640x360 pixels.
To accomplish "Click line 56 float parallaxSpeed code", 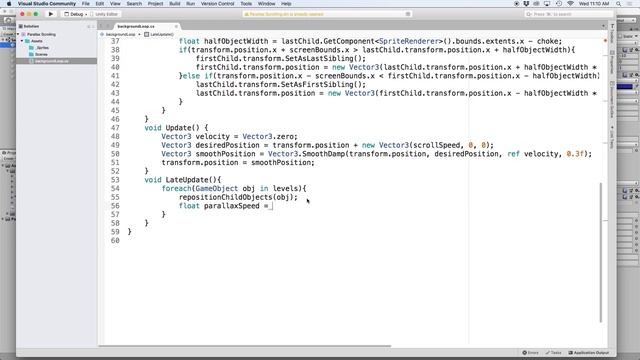I will [224, 206].
